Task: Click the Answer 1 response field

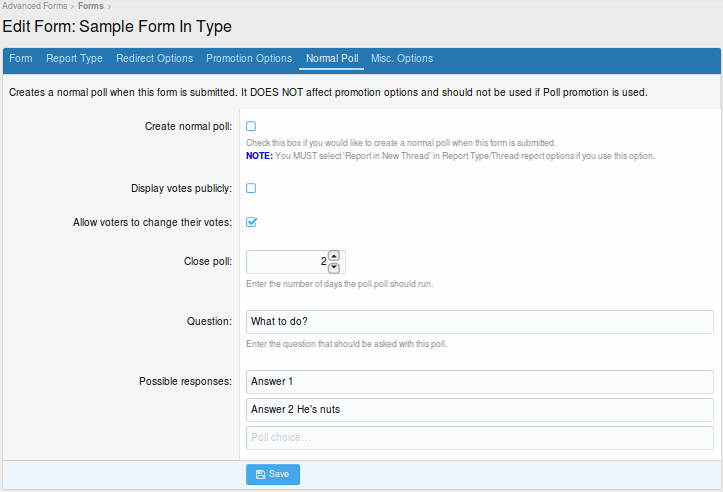Action: pos(479,382)
